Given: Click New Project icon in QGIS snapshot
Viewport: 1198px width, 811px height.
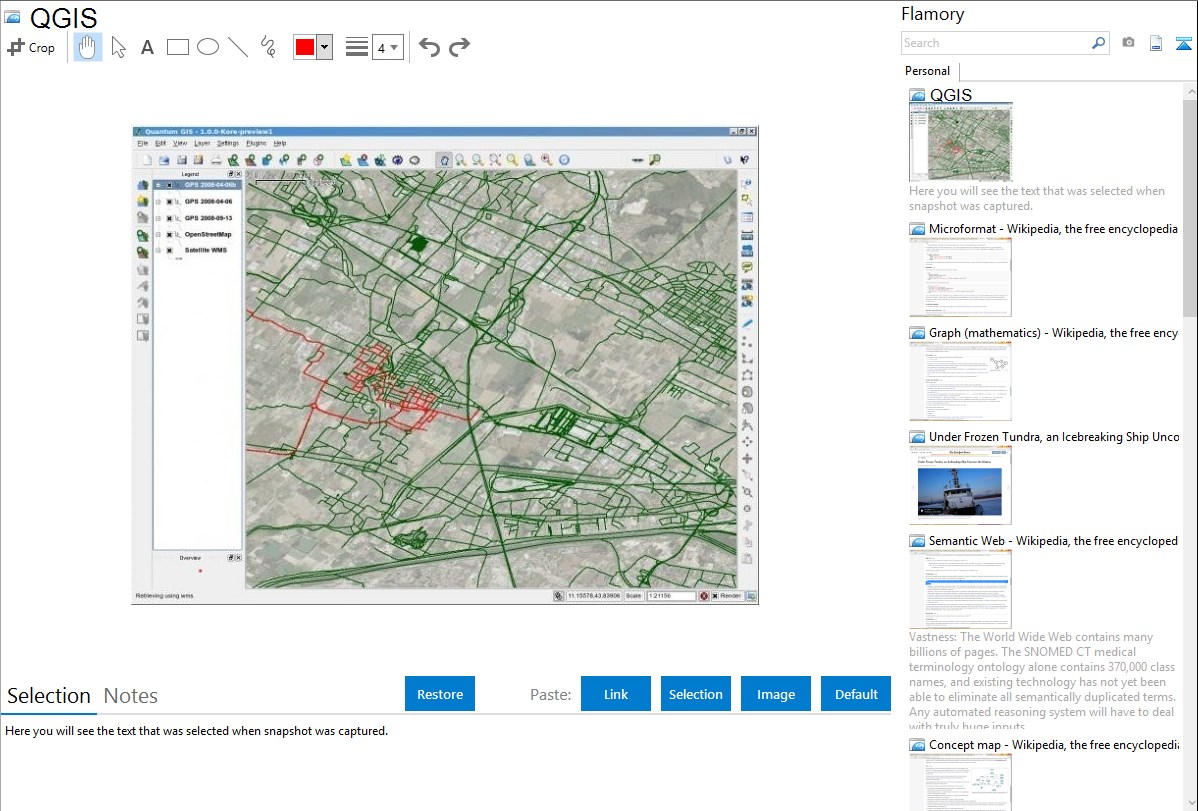Looking at the screenshot, I should [x=147, y=160].
